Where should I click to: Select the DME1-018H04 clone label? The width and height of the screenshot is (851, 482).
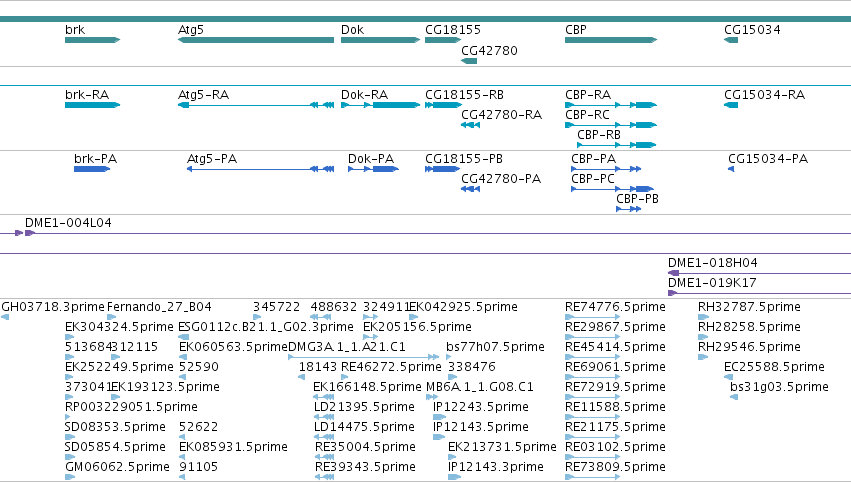[x=713, y=263]
